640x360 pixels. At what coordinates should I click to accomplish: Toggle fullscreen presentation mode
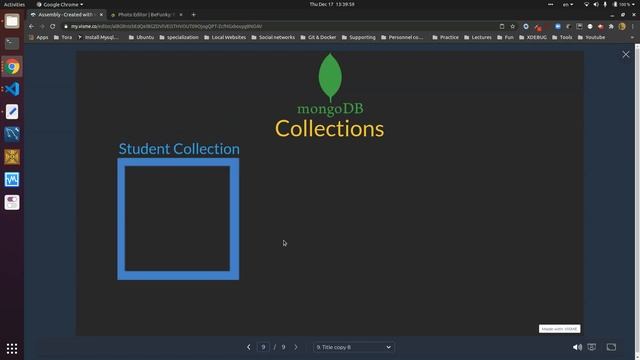pyautogui.click(x=611, y=347)
